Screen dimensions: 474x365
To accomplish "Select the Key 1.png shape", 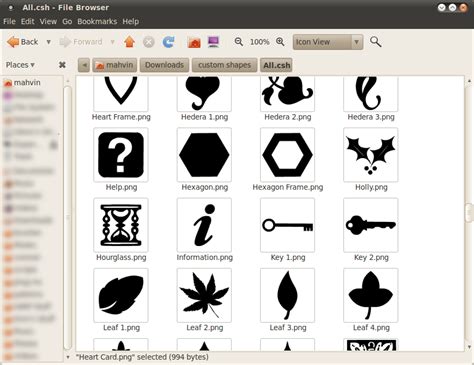I will tap(287, 225).
